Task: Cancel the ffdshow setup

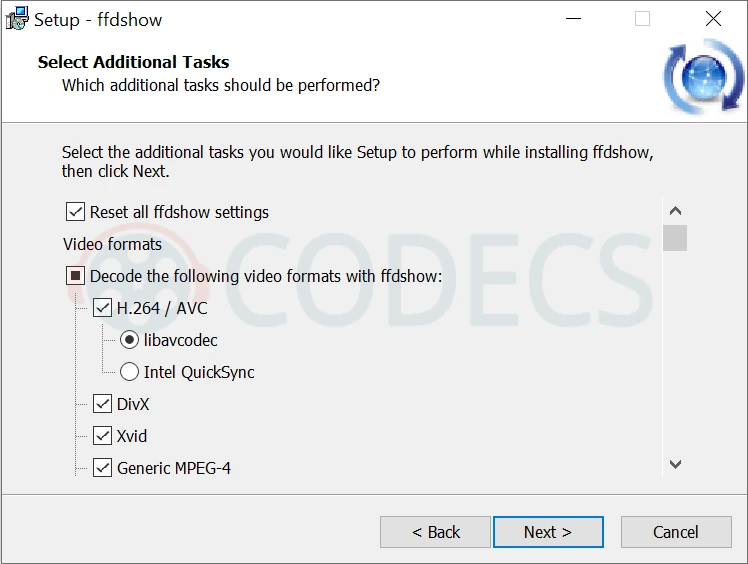Action: 675,532
